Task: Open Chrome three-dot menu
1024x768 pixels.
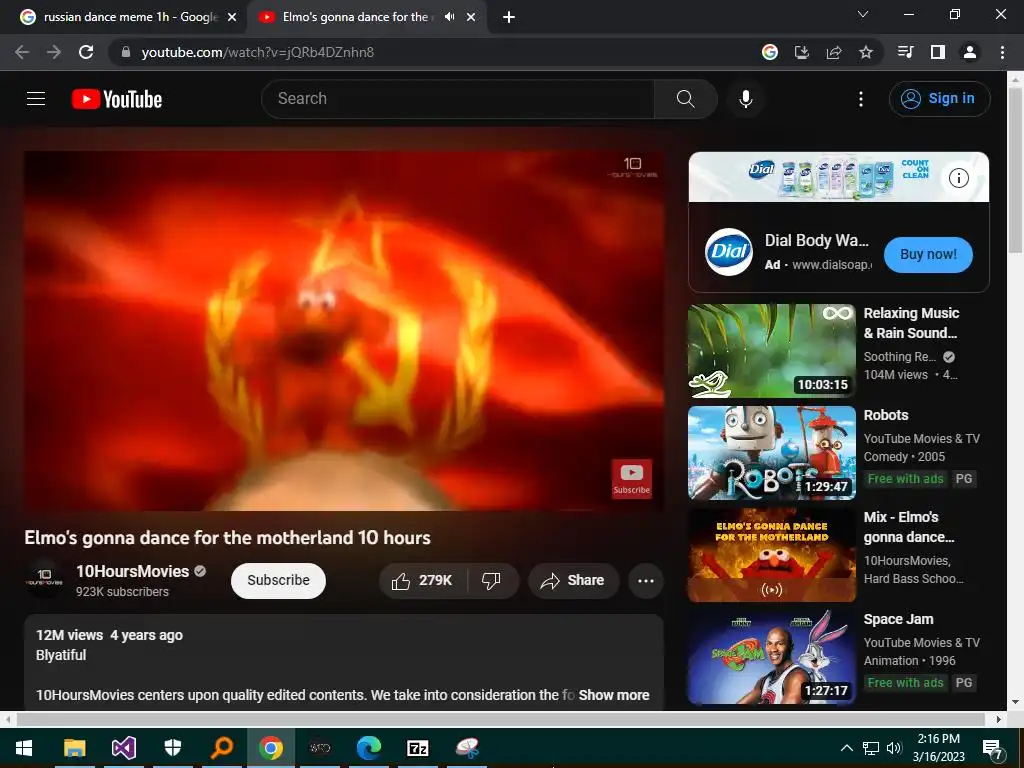Action: click(x=1002, y=52)
